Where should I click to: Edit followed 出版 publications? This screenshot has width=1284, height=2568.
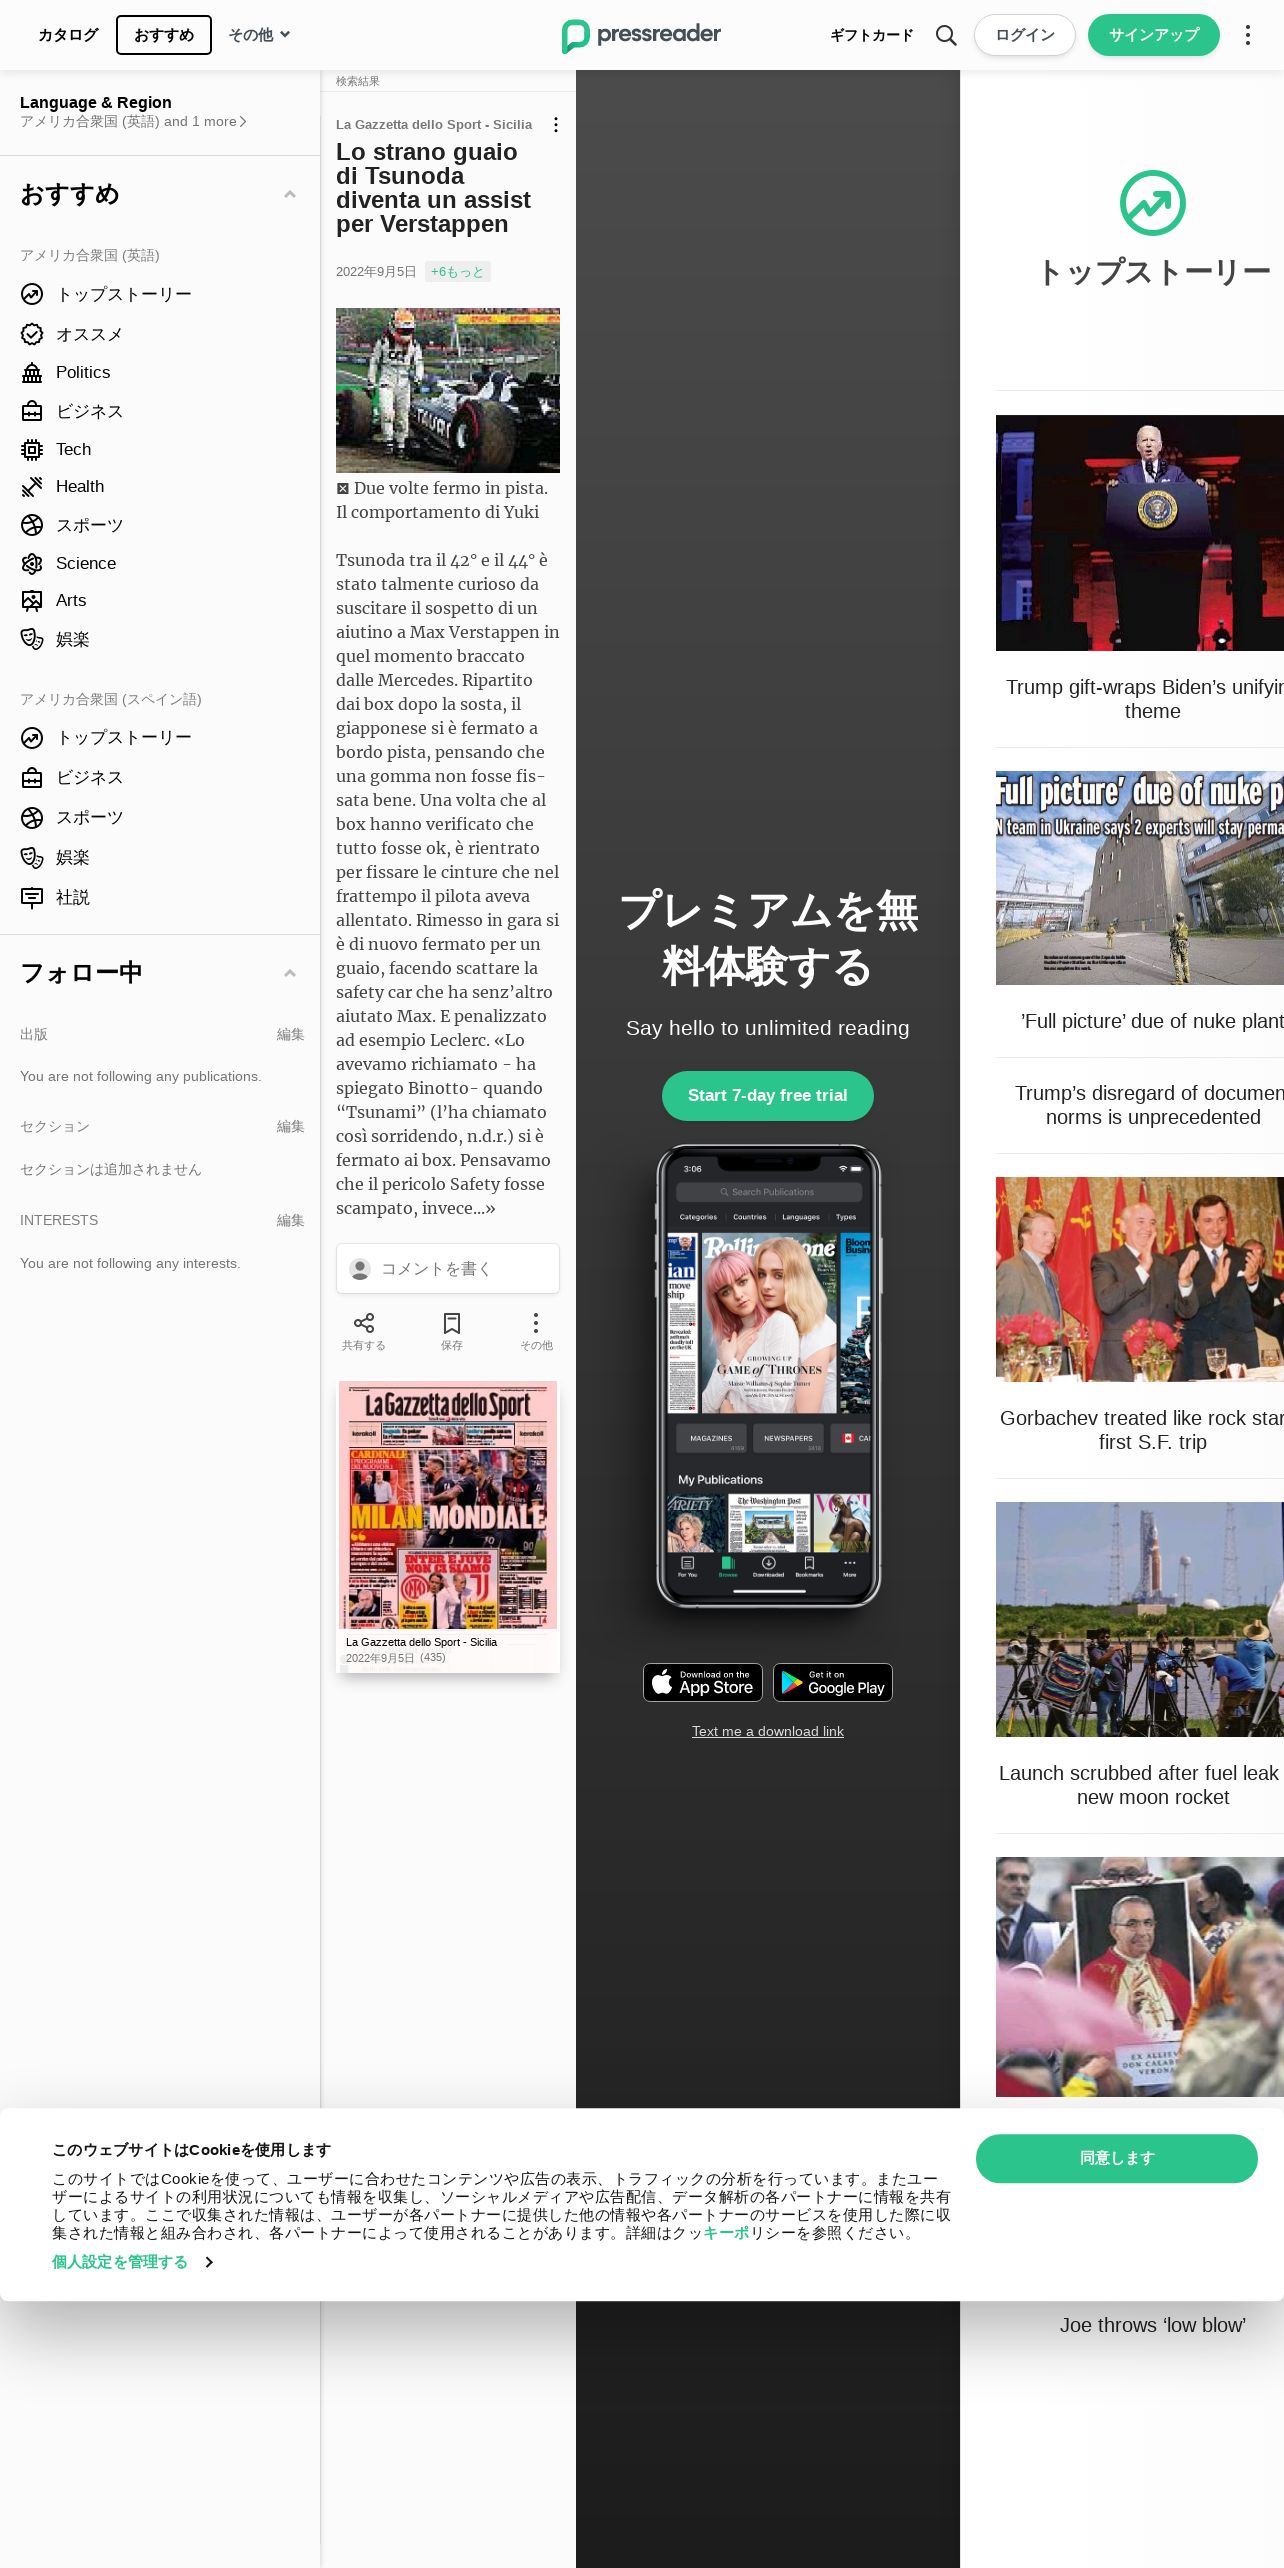coord(290,1034)
